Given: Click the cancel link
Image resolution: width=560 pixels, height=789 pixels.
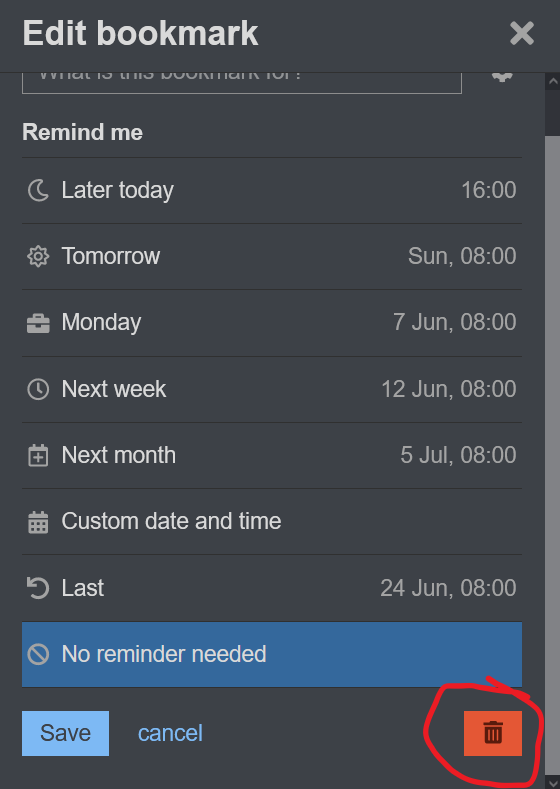Looking at the screenshot, I should (x=170, y=733).
